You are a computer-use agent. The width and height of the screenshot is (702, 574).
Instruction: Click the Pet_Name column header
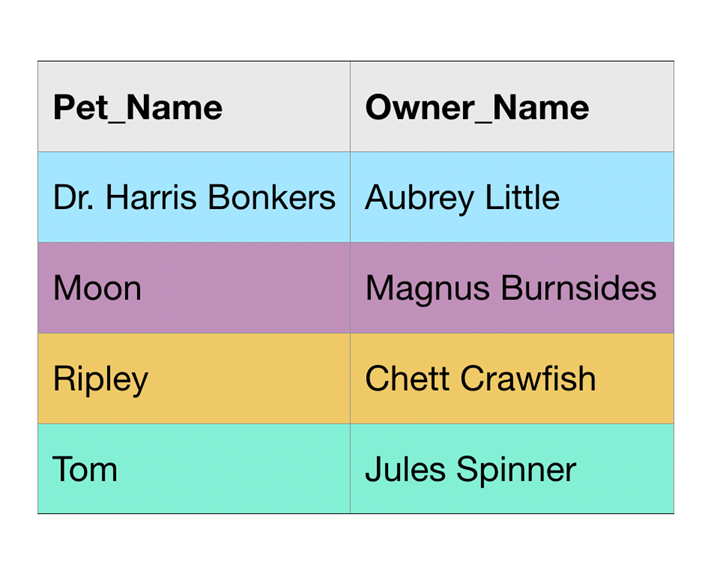(x=138, y=107)
